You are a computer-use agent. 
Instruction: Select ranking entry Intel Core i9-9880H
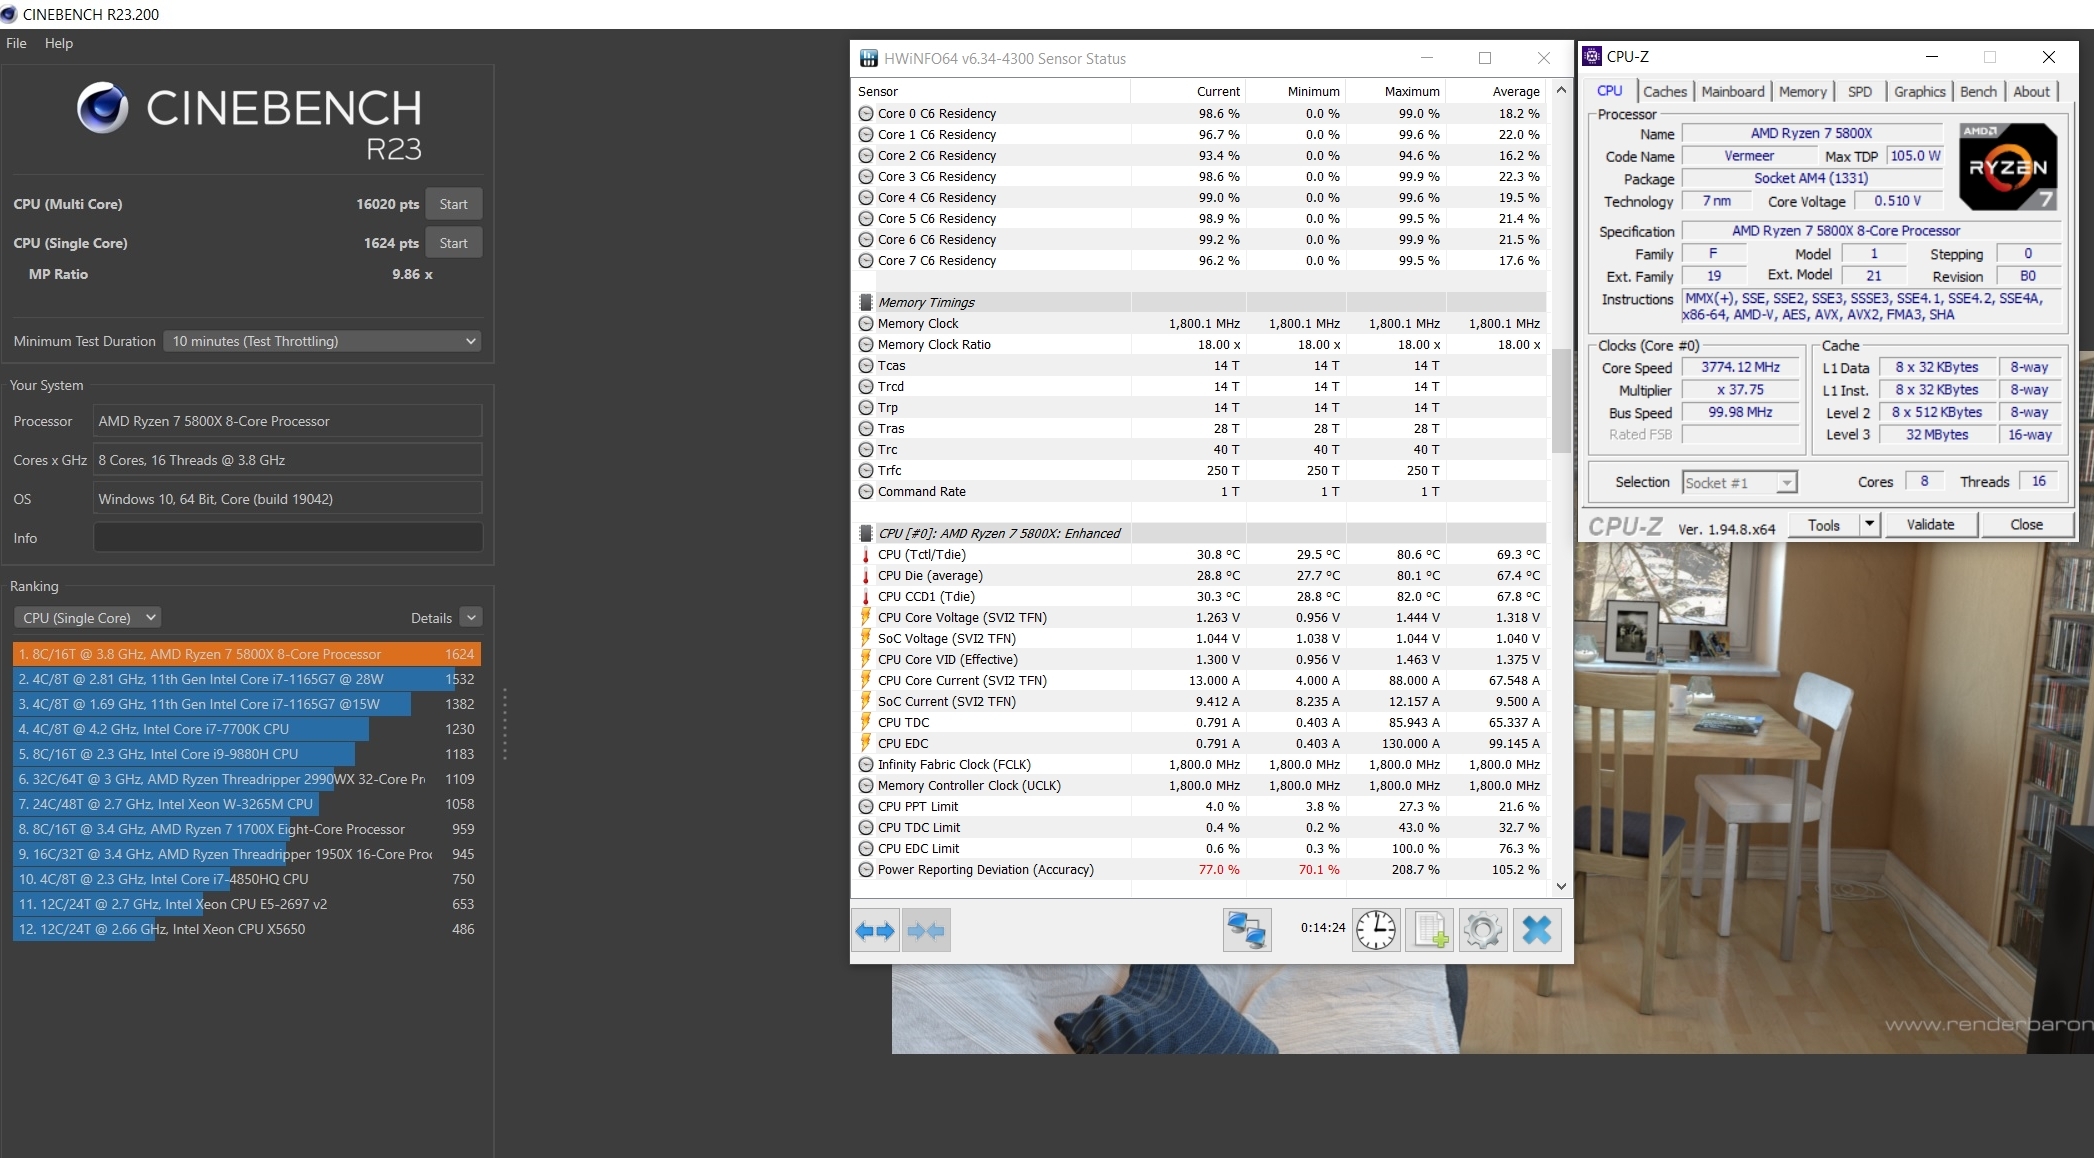[x=247, y=754]
